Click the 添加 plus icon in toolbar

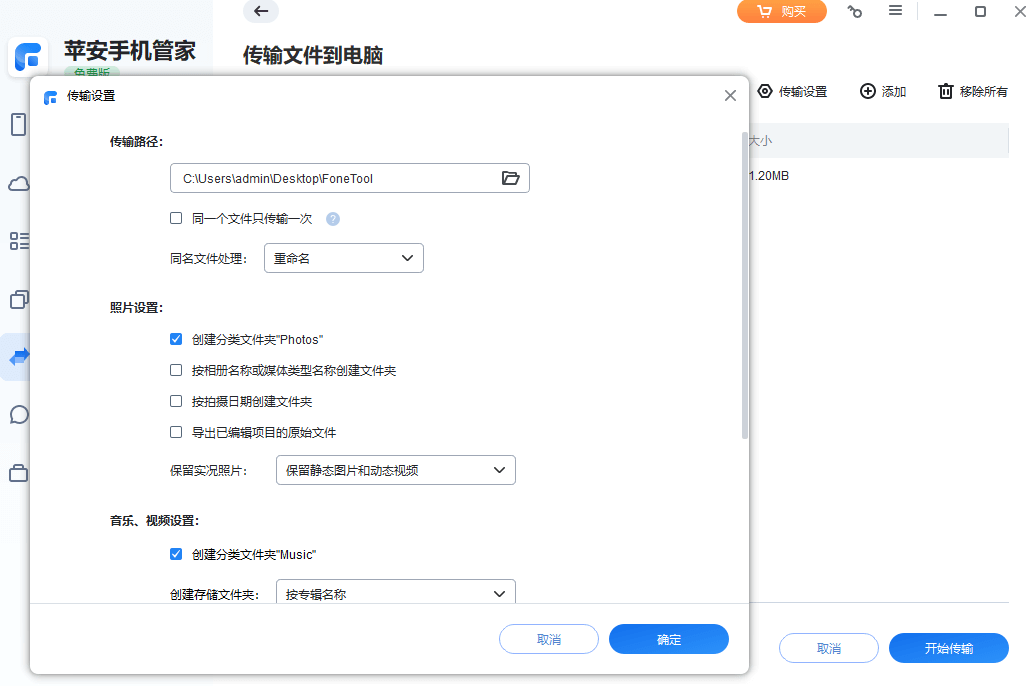867,91
